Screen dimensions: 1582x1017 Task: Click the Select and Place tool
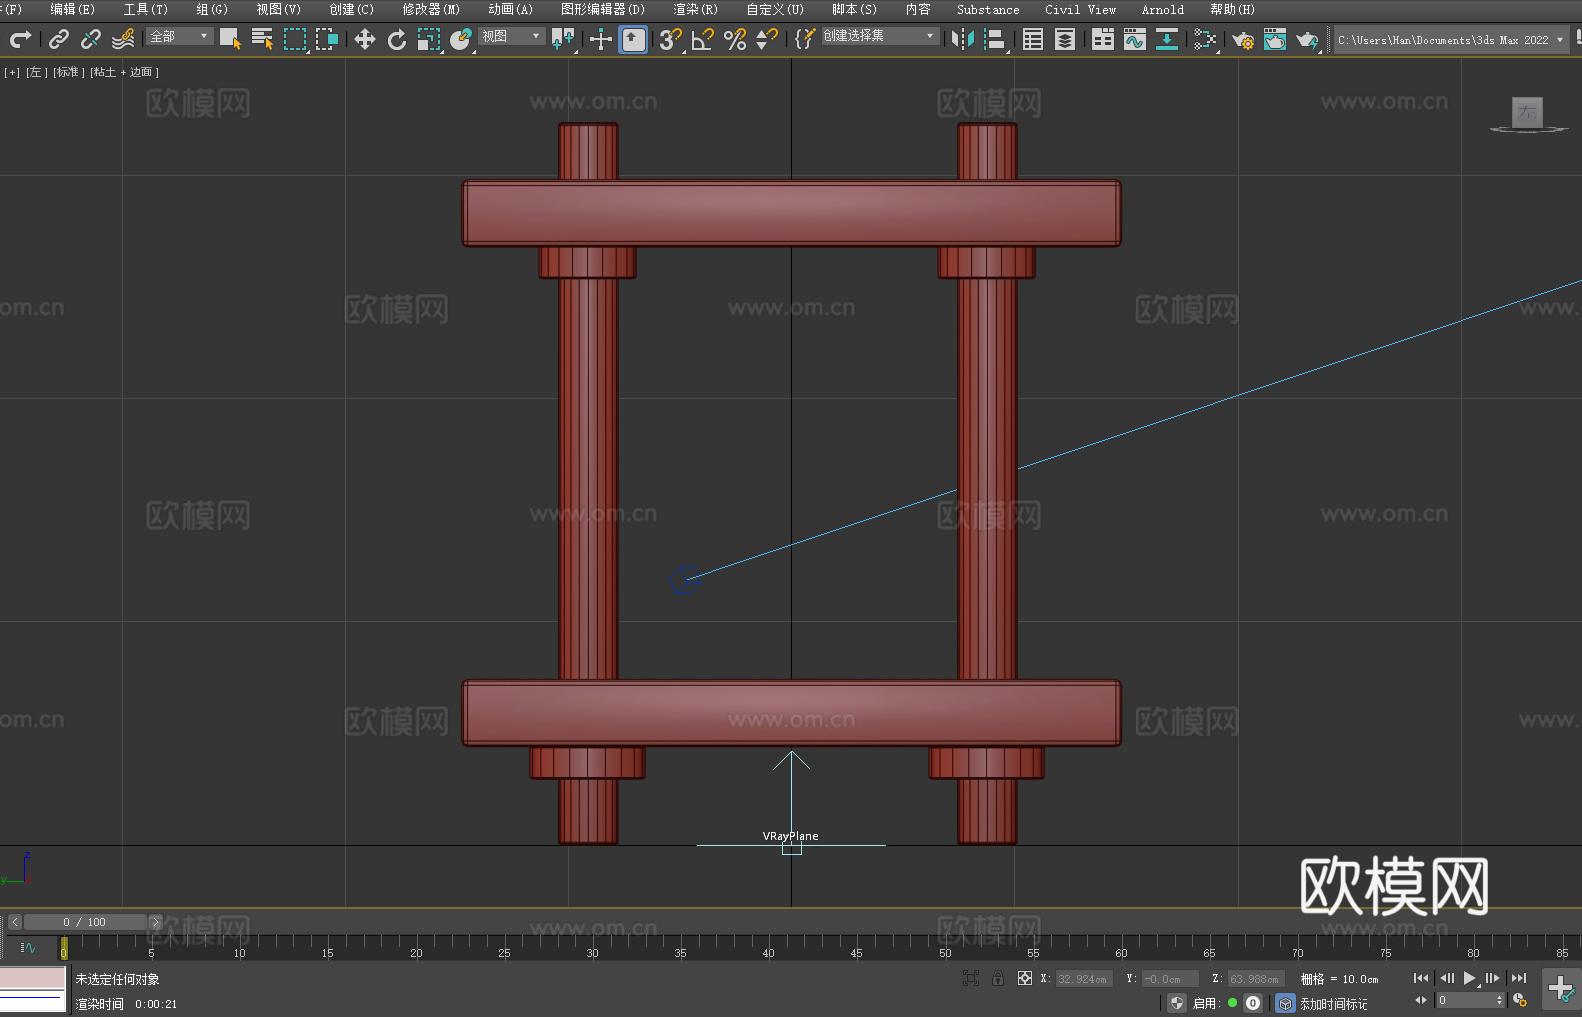(461, 39)
